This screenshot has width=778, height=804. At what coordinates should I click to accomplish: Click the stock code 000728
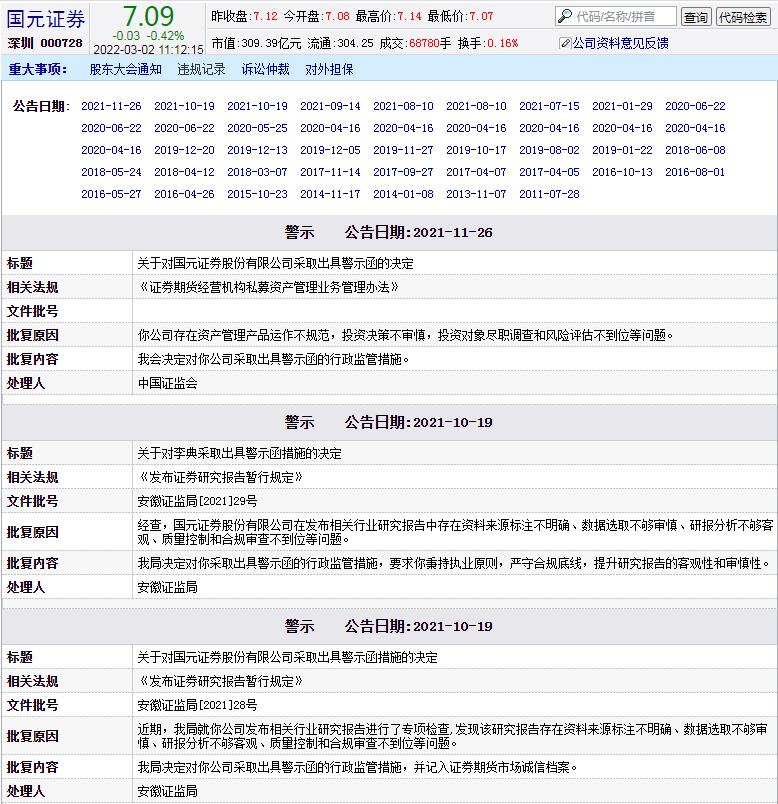[x=62, y=43]
